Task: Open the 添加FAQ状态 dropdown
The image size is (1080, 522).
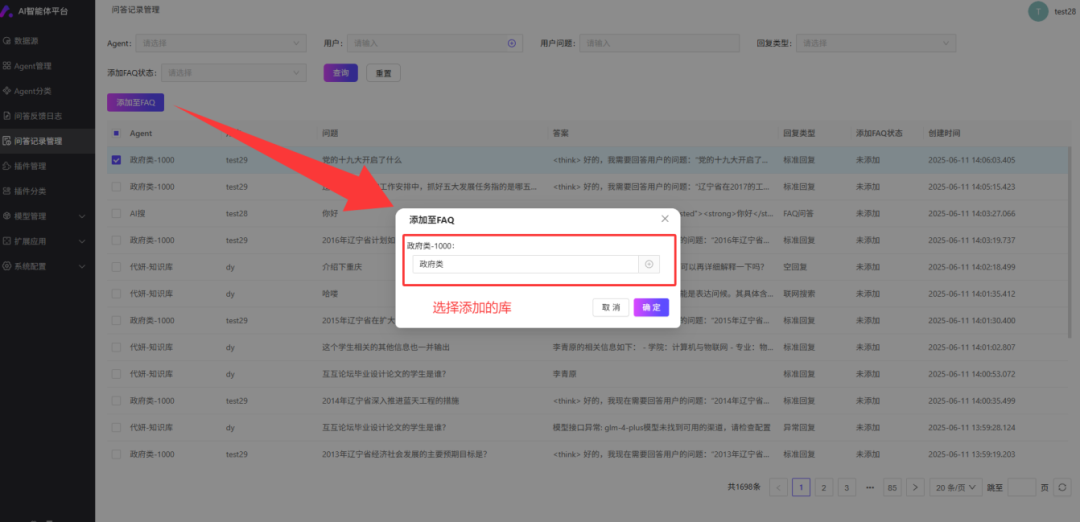Action: click(234, 72)
